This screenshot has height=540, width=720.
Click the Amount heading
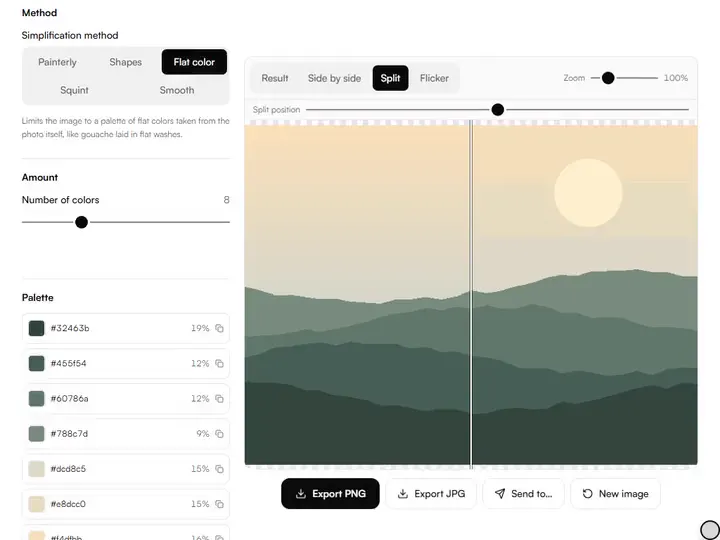coord(40,177)
